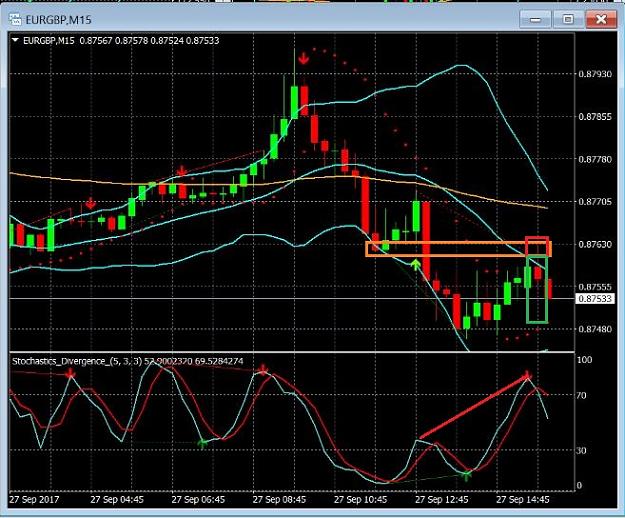Click price scale value 0.87705
This screenshot has height=518, width=625.
pos(595,202)
